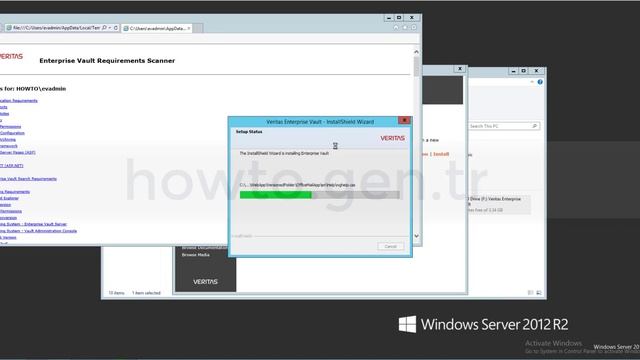Image resolution: width=640 pixels, height=360 pixels.
Task: Click the magnifier icon in Search This PC
Action: (x=535, y=126)
